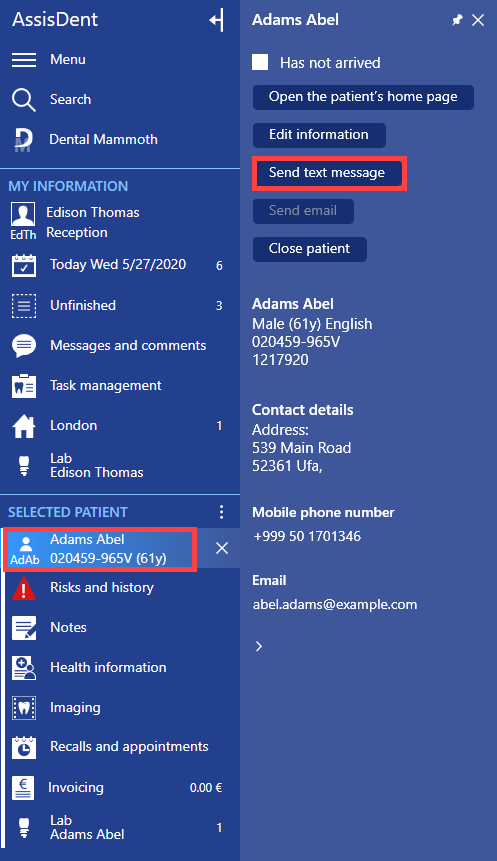Select Unfinished menu entry

click(x=83, y=305)
